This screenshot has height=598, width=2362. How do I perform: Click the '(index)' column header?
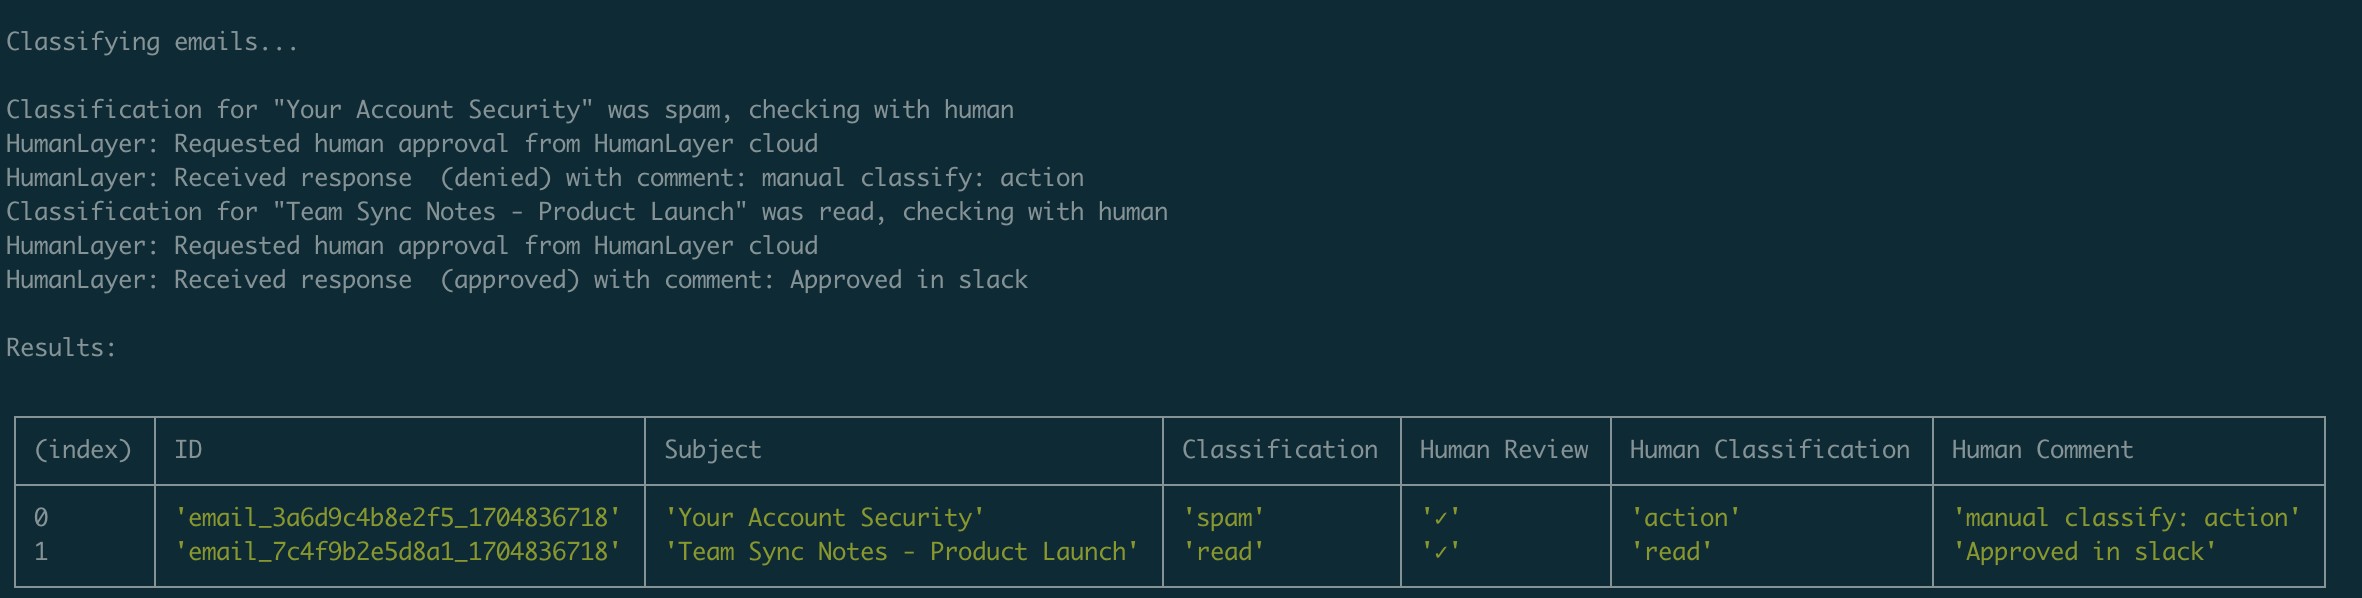[83, 450]
